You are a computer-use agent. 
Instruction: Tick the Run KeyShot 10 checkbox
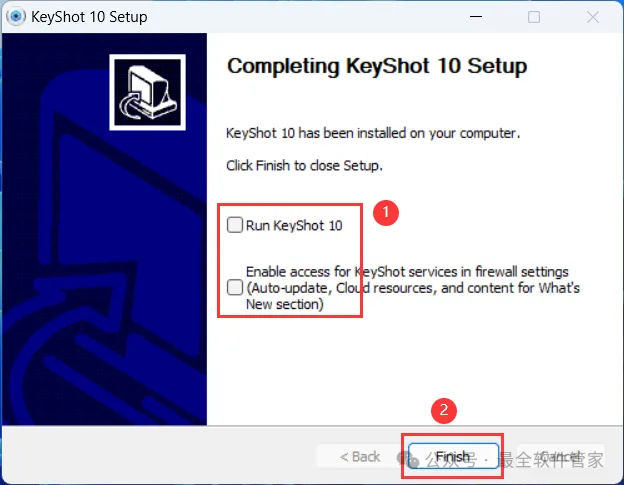coord(235,225)
